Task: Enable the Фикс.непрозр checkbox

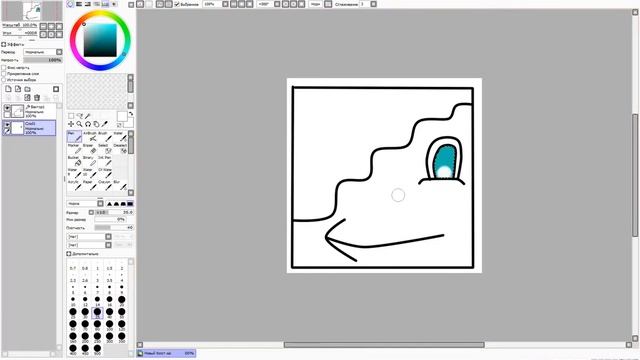Action: point(4,68)
